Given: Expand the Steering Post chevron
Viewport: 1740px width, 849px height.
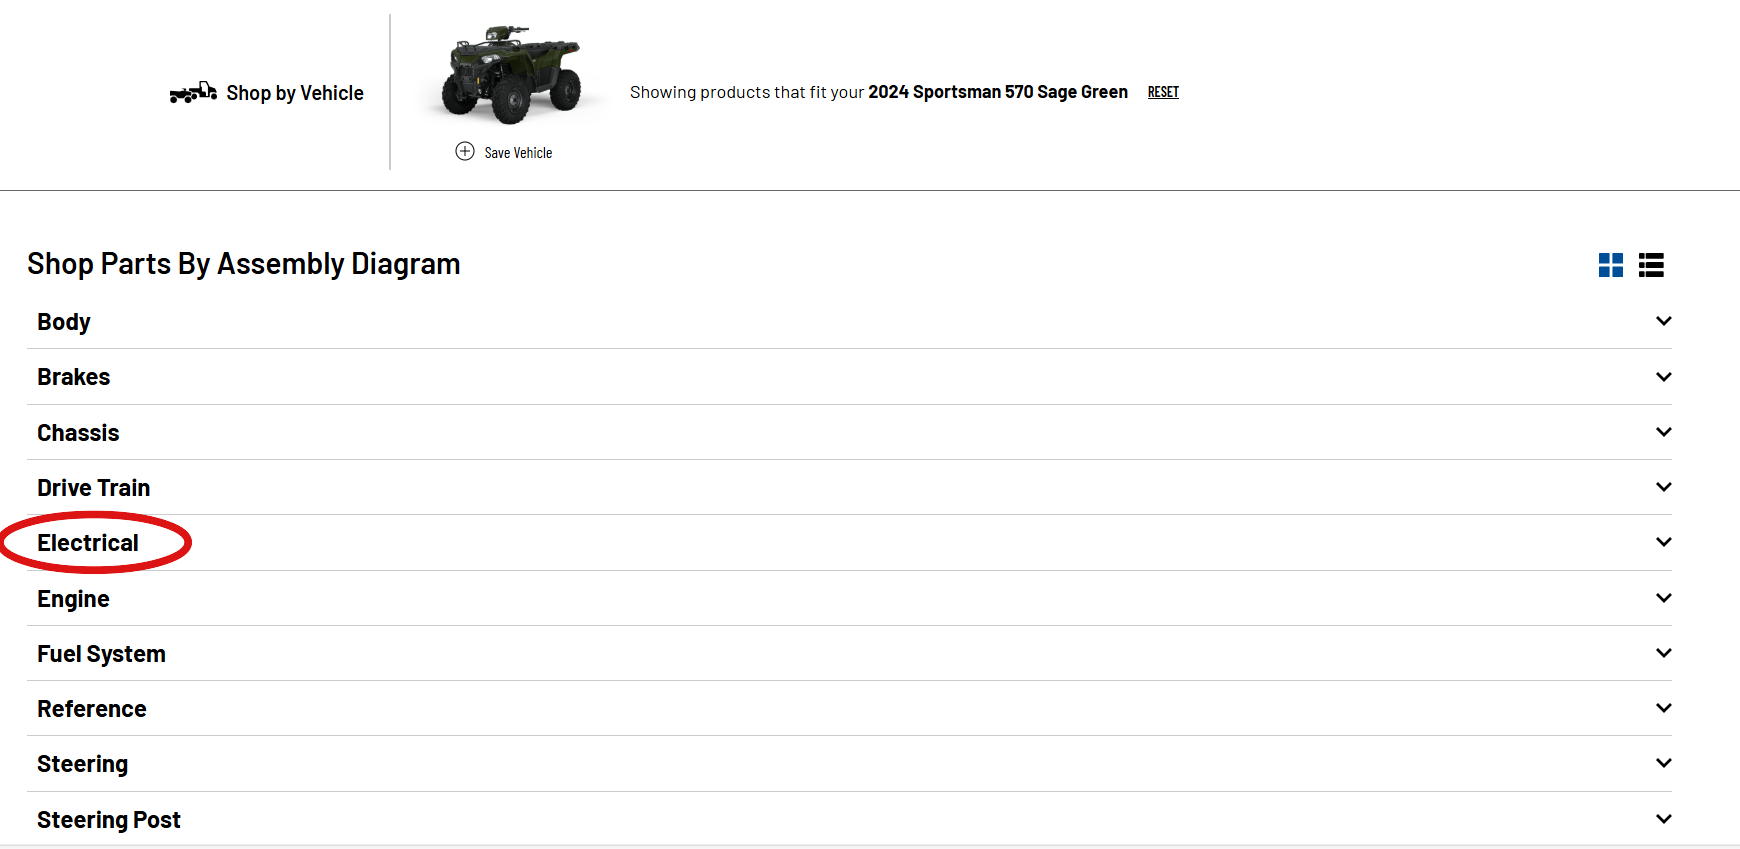Looking at the screenshot, I should click(x=1663, y=819).
